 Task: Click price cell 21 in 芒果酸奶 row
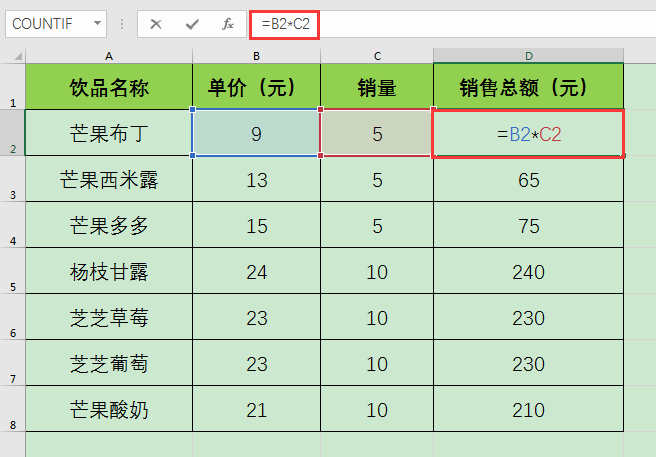[256, 409]
